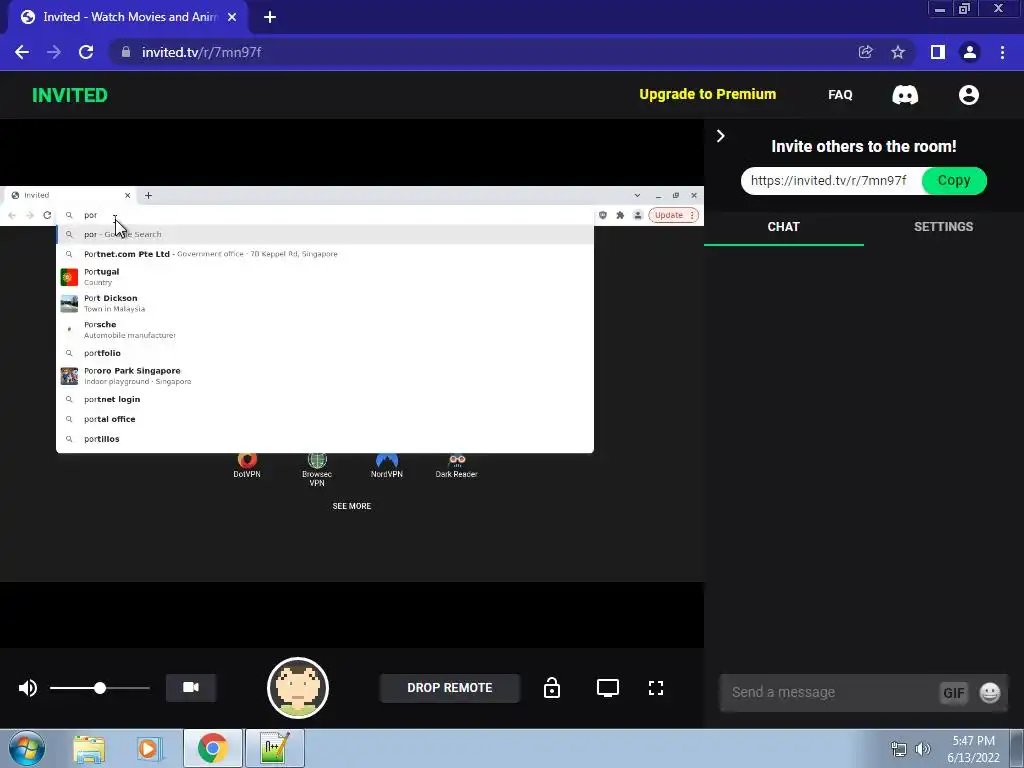Click the invite URL field

click(831, 181)
